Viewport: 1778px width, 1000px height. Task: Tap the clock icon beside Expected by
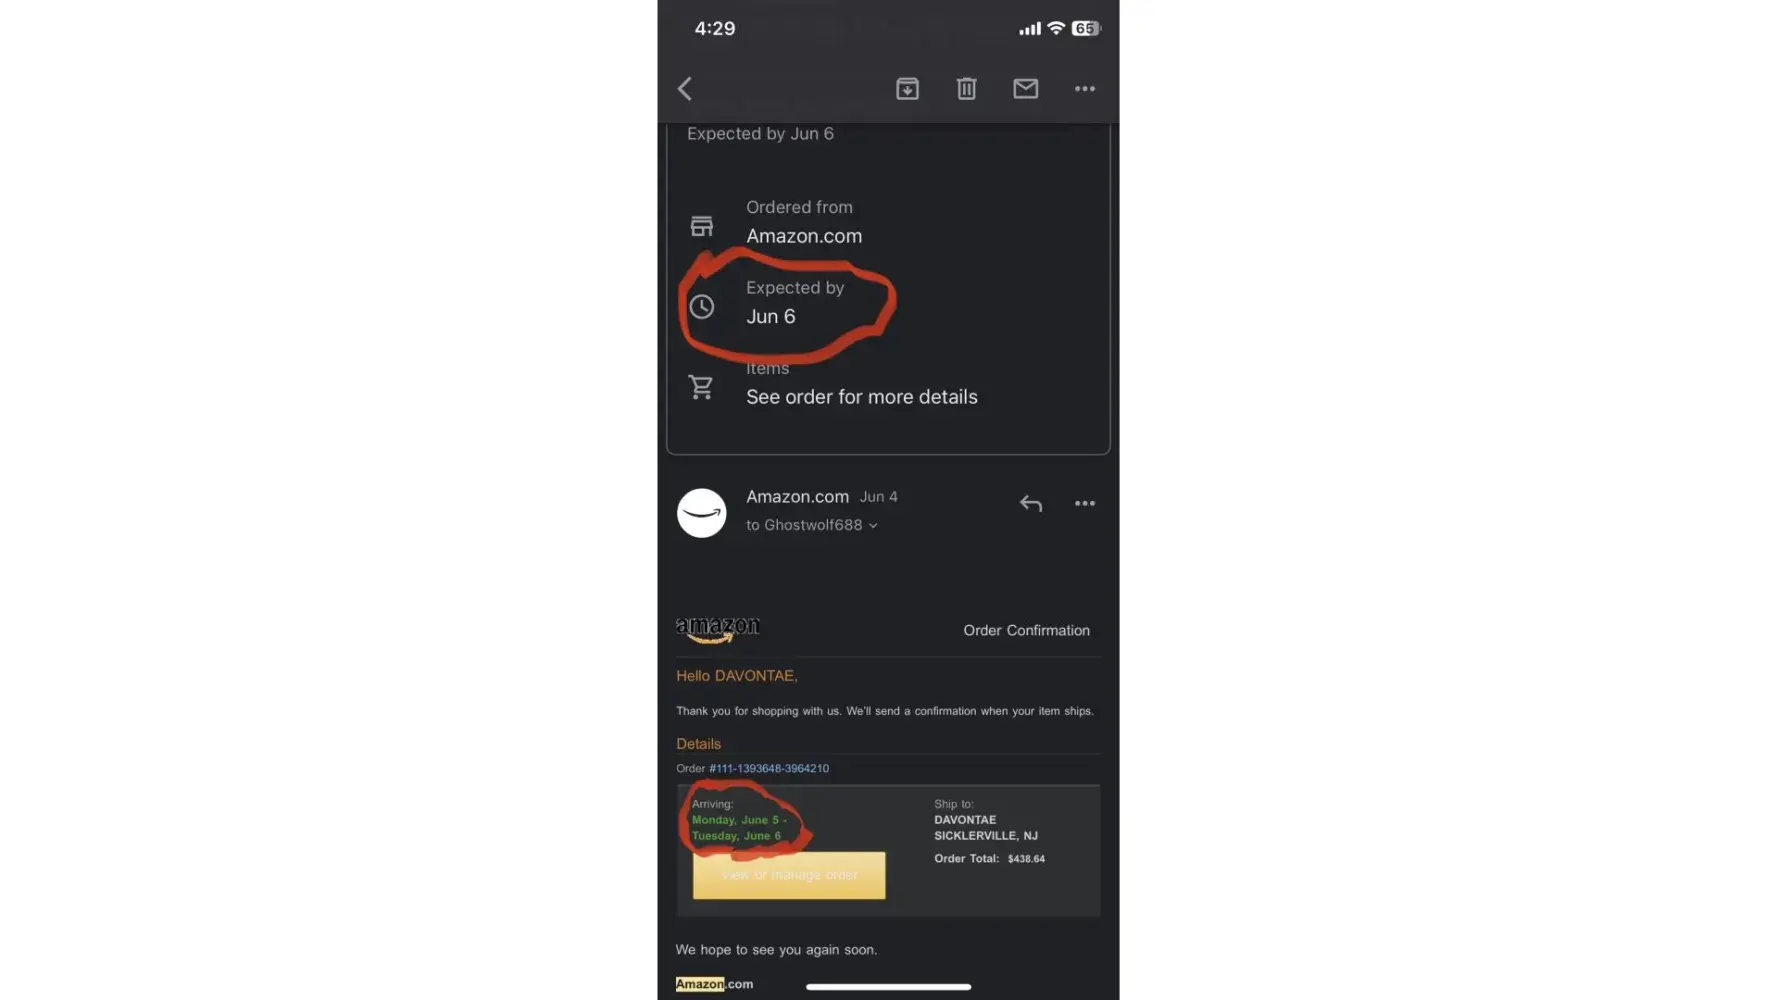tap(702, 306)
